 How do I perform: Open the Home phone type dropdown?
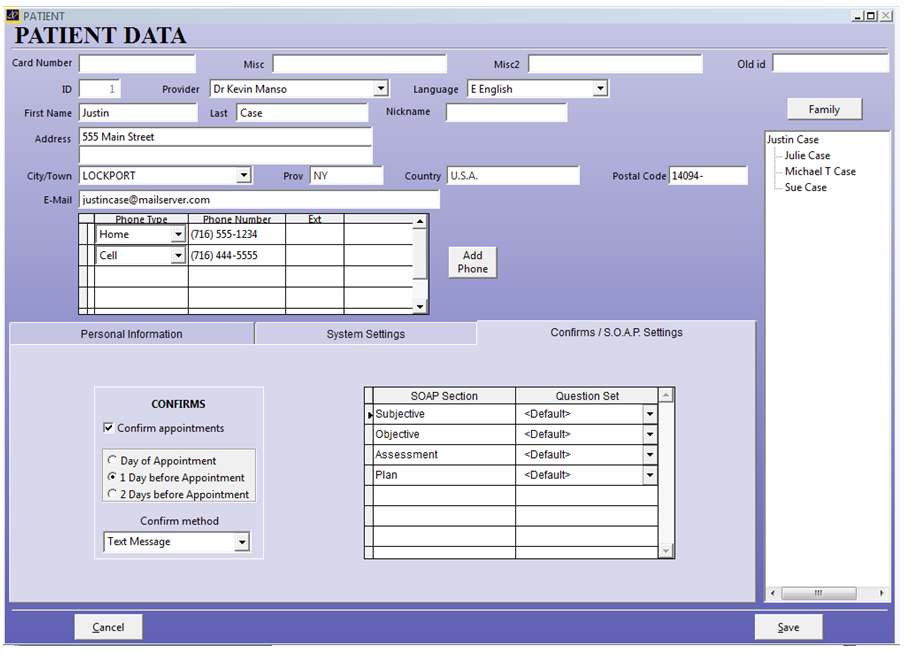tap(178, 235)
